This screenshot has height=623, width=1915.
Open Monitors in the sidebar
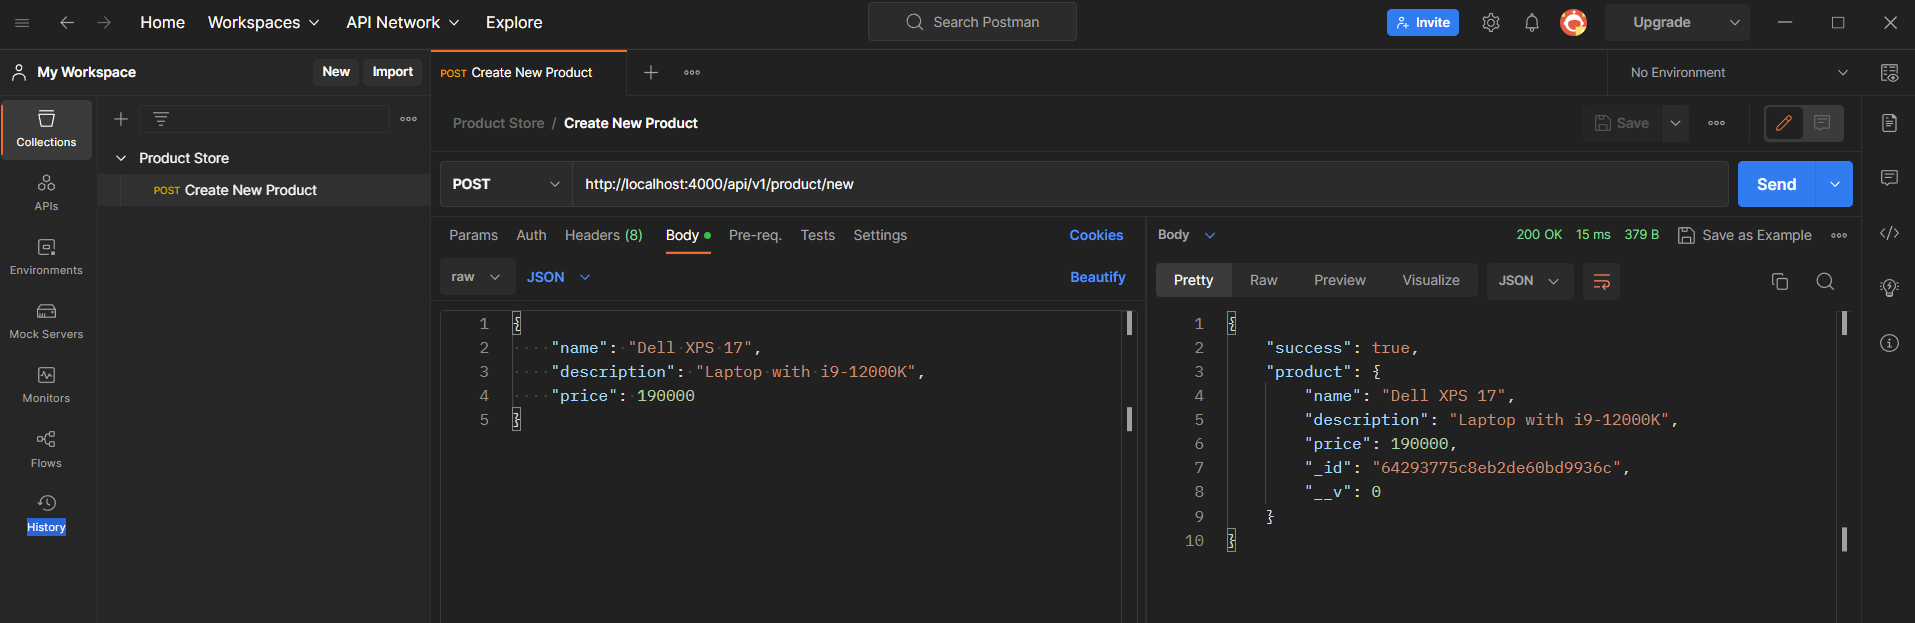(46, 385)
